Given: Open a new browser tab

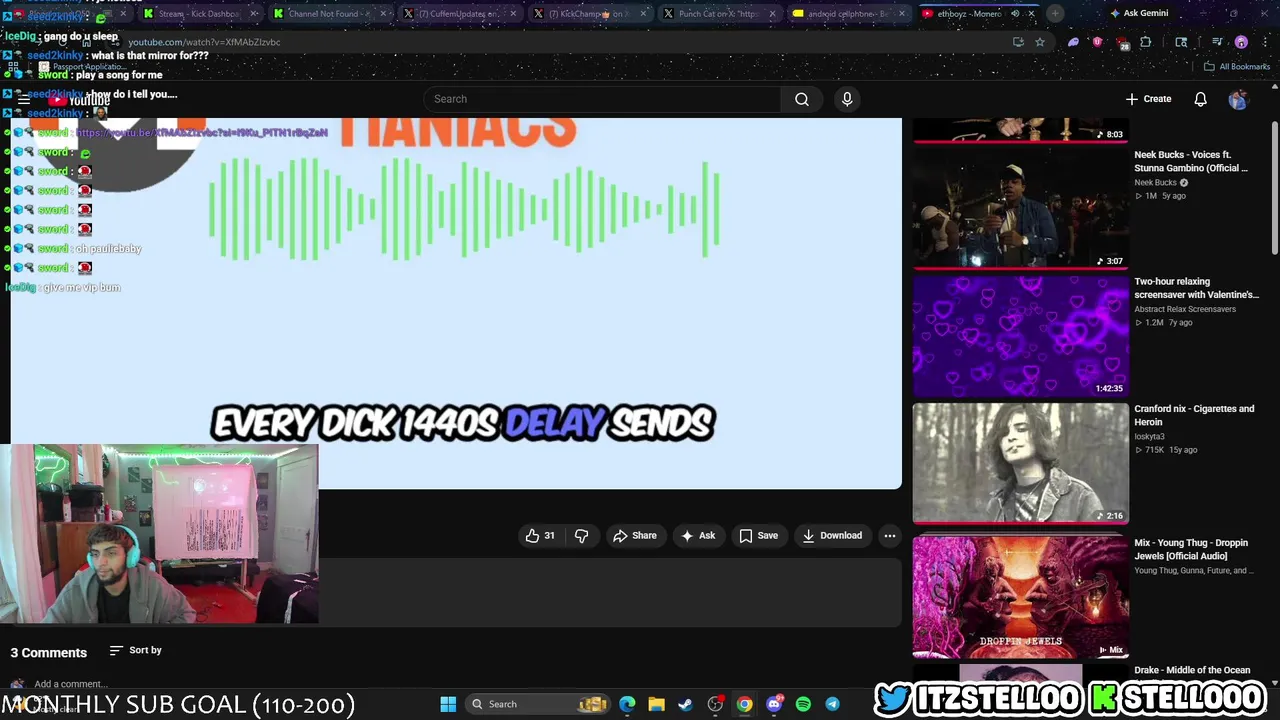Looking at the screenshot, I should coord(1055,14).
